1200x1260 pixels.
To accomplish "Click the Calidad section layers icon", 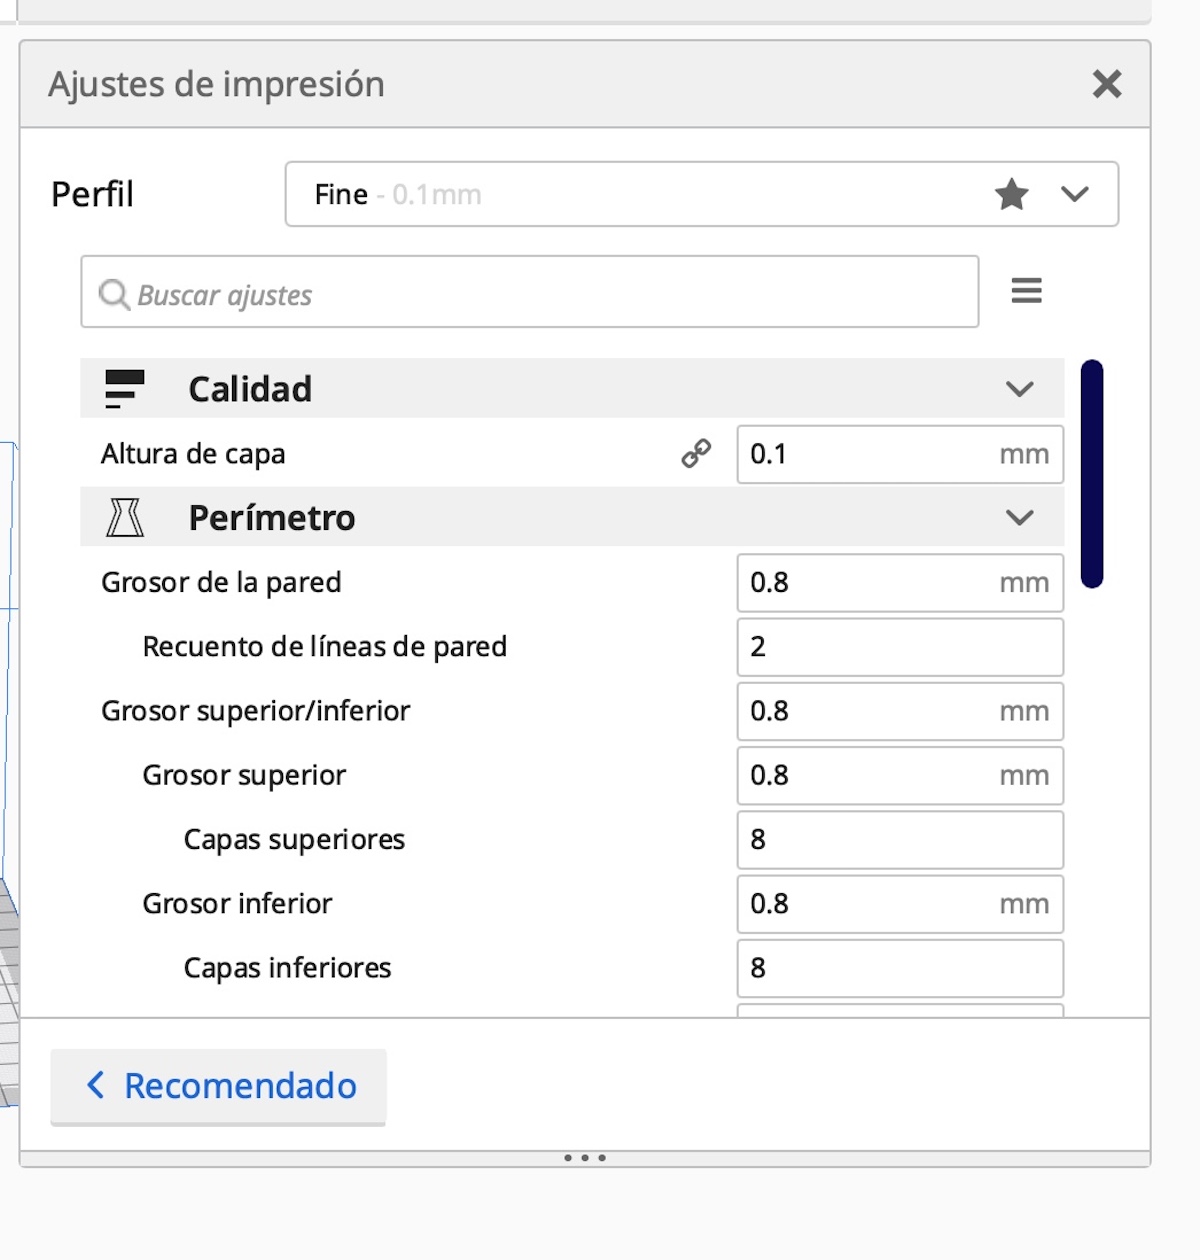I will (125, 389).
